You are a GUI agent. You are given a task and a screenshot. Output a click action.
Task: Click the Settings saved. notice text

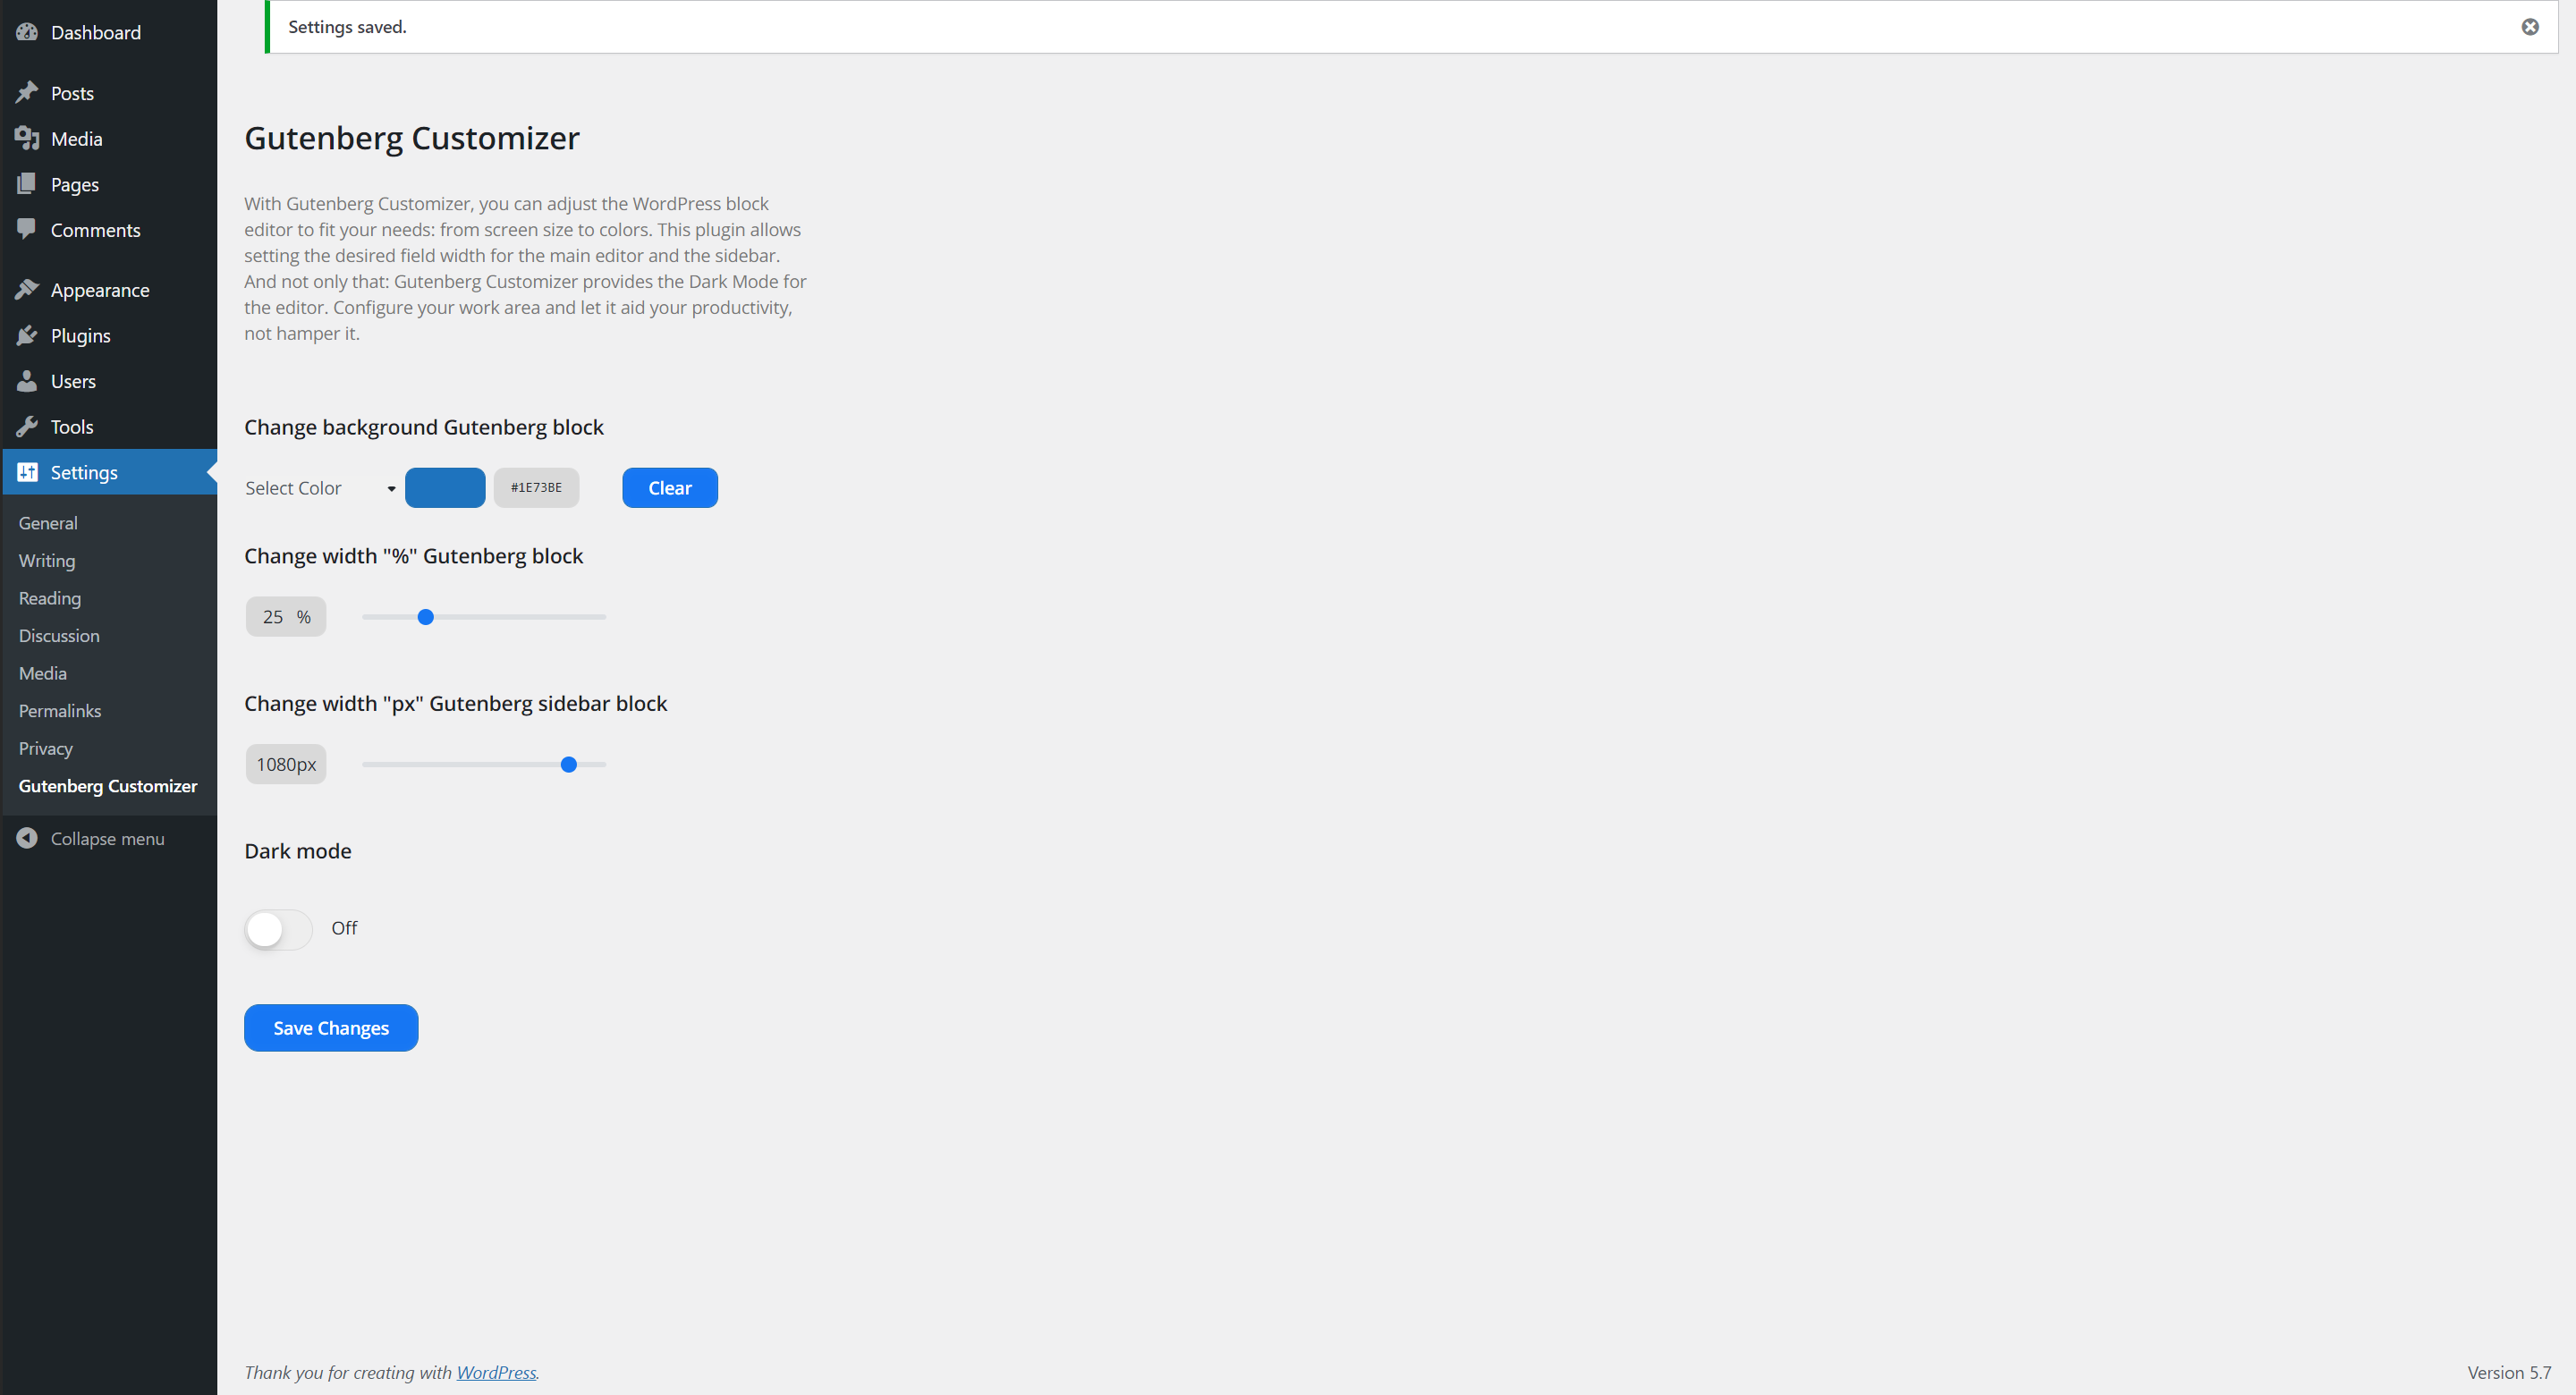pyautogui.click(x=348, y=27)
